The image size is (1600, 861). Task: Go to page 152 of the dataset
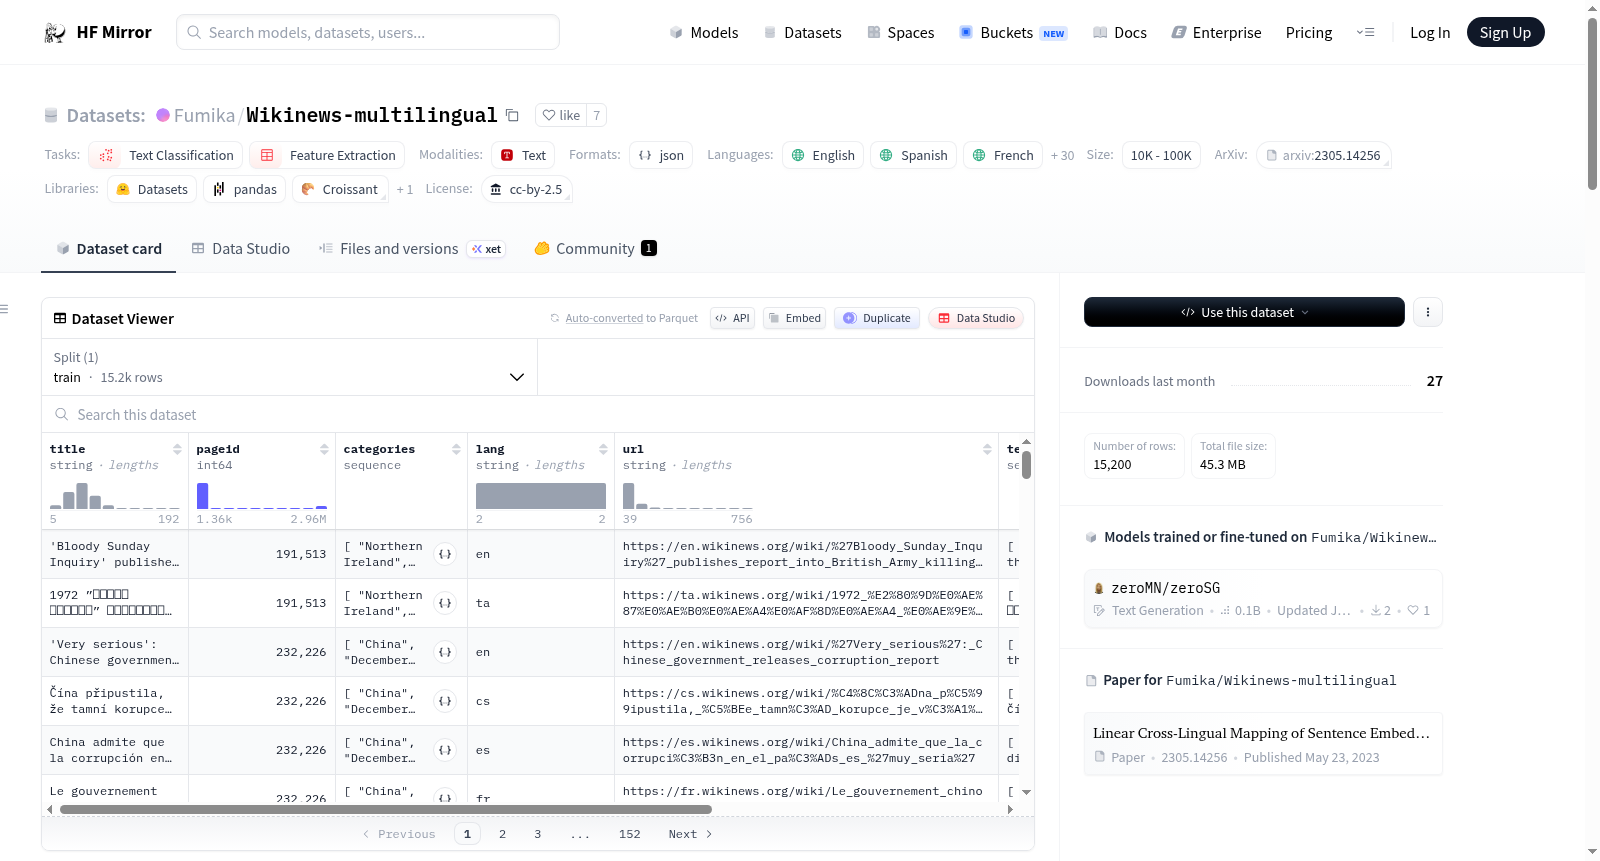[630, 834]
